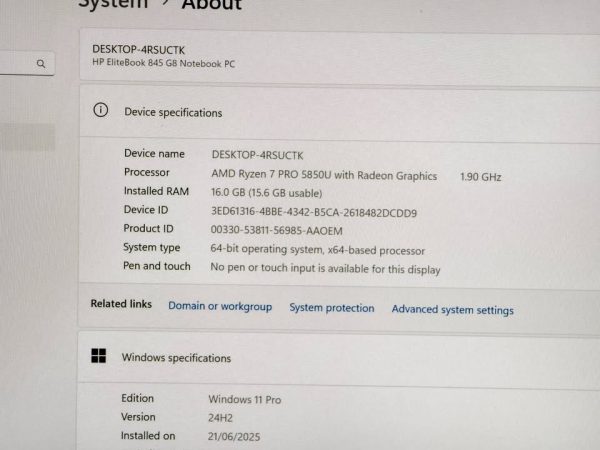Open the Domain or workgroup link
This screenshot has width=600, height=450.
click(x=220, y=306)
